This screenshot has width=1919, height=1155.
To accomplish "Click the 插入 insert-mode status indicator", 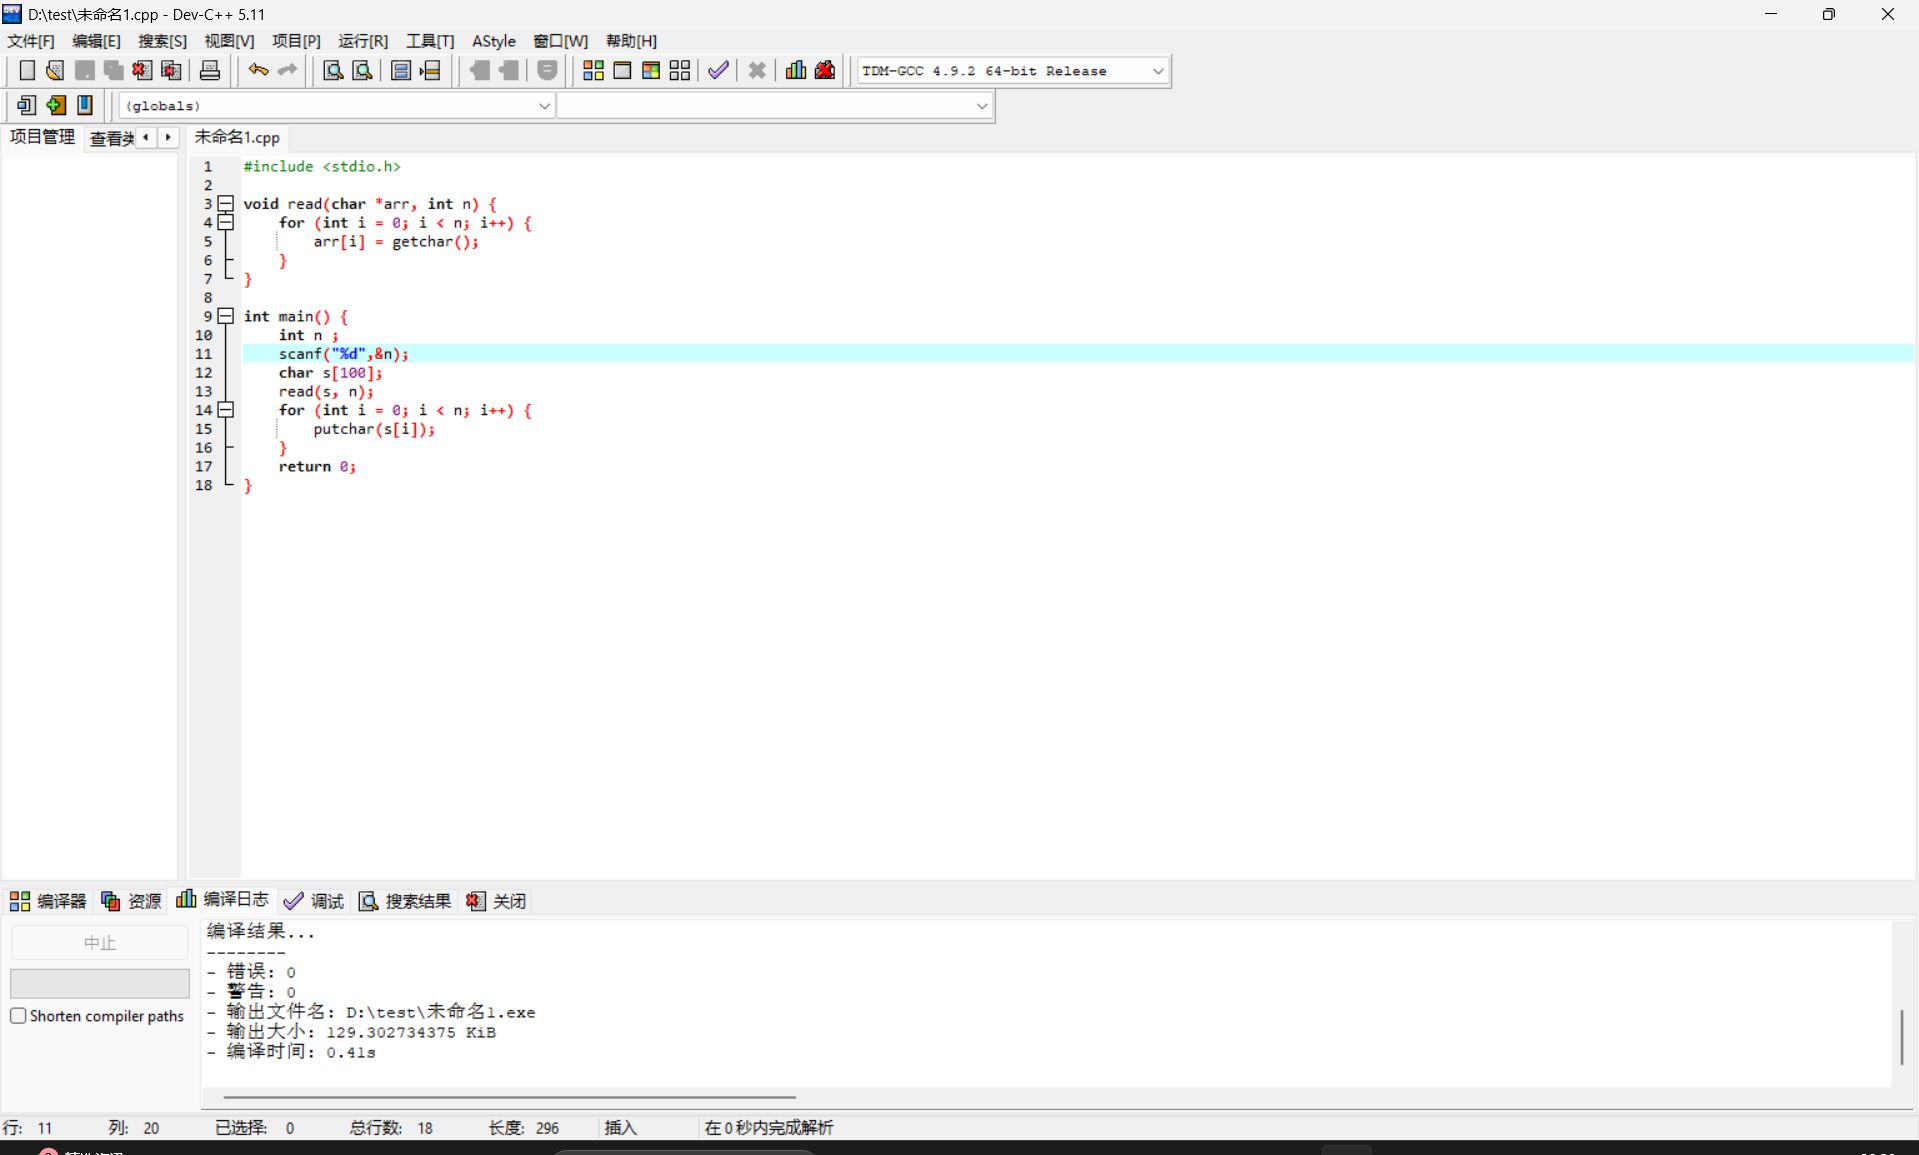I will pyautogui.click(x=620, y=1127).
